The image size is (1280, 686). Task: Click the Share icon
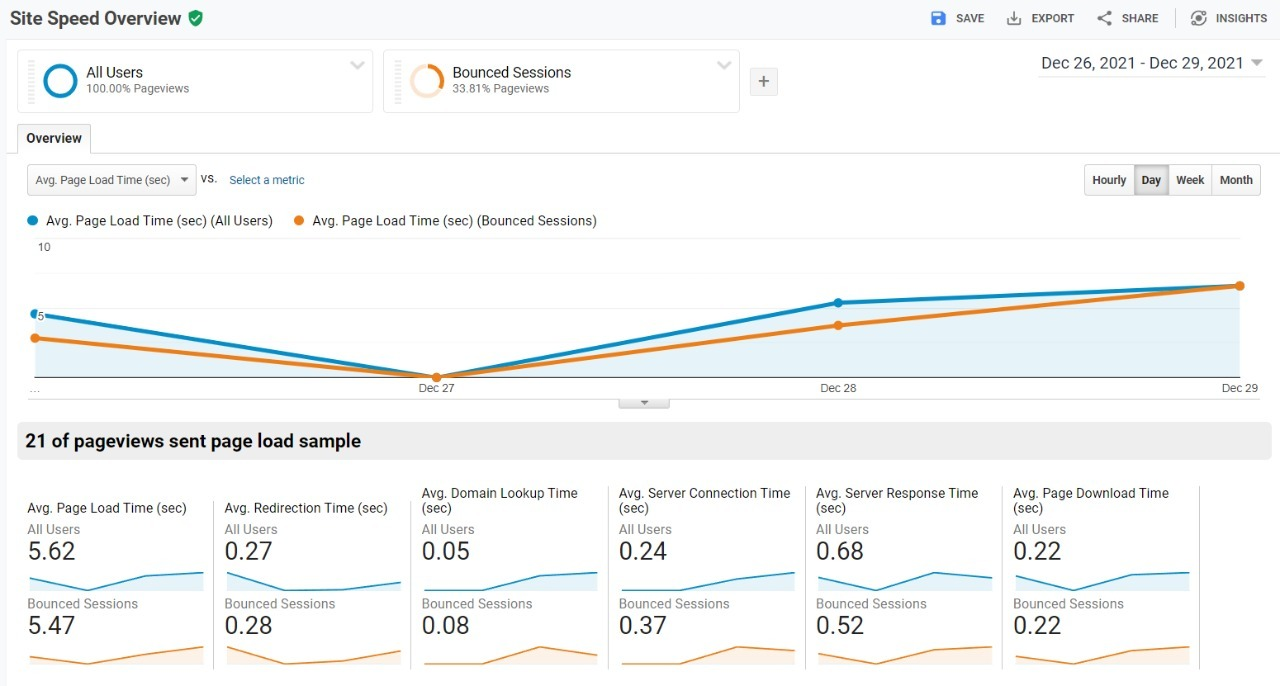coord(1104,18)
